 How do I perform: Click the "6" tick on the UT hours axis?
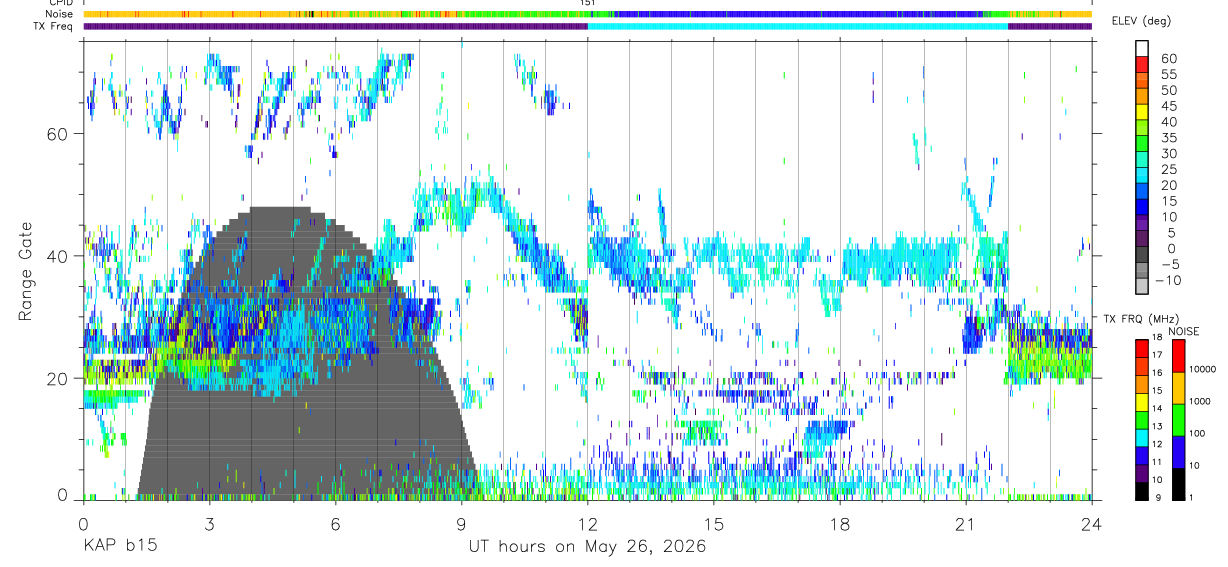click(335, 524)
